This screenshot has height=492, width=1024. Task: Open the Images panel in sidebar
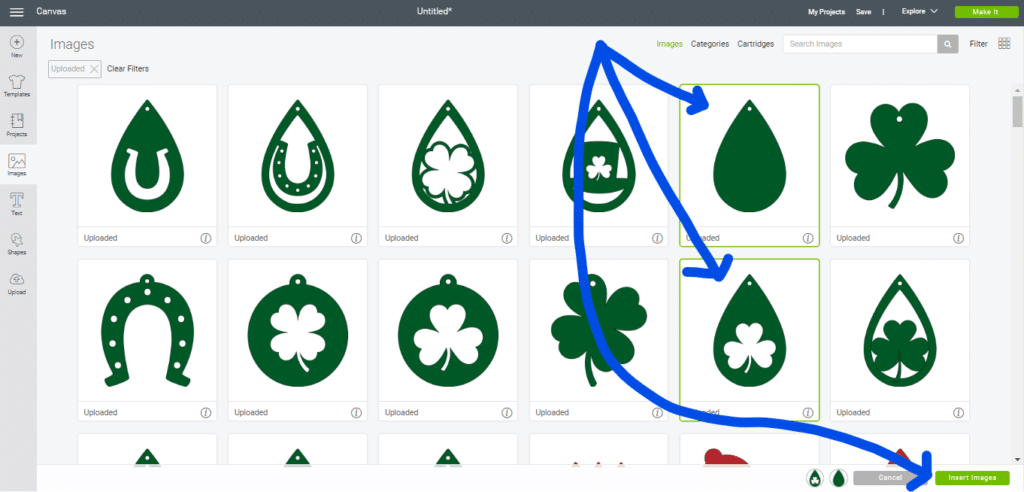click(17, 165)
